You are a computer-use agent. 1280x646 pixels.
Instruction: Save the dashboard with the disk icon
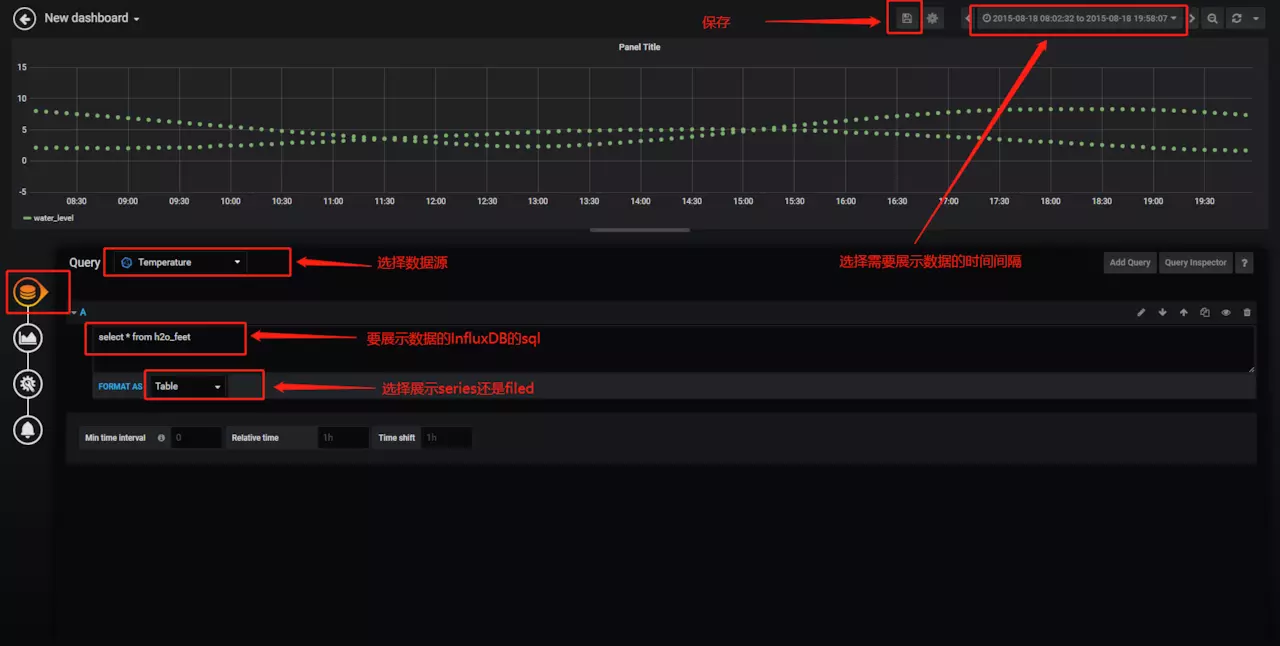906,18
